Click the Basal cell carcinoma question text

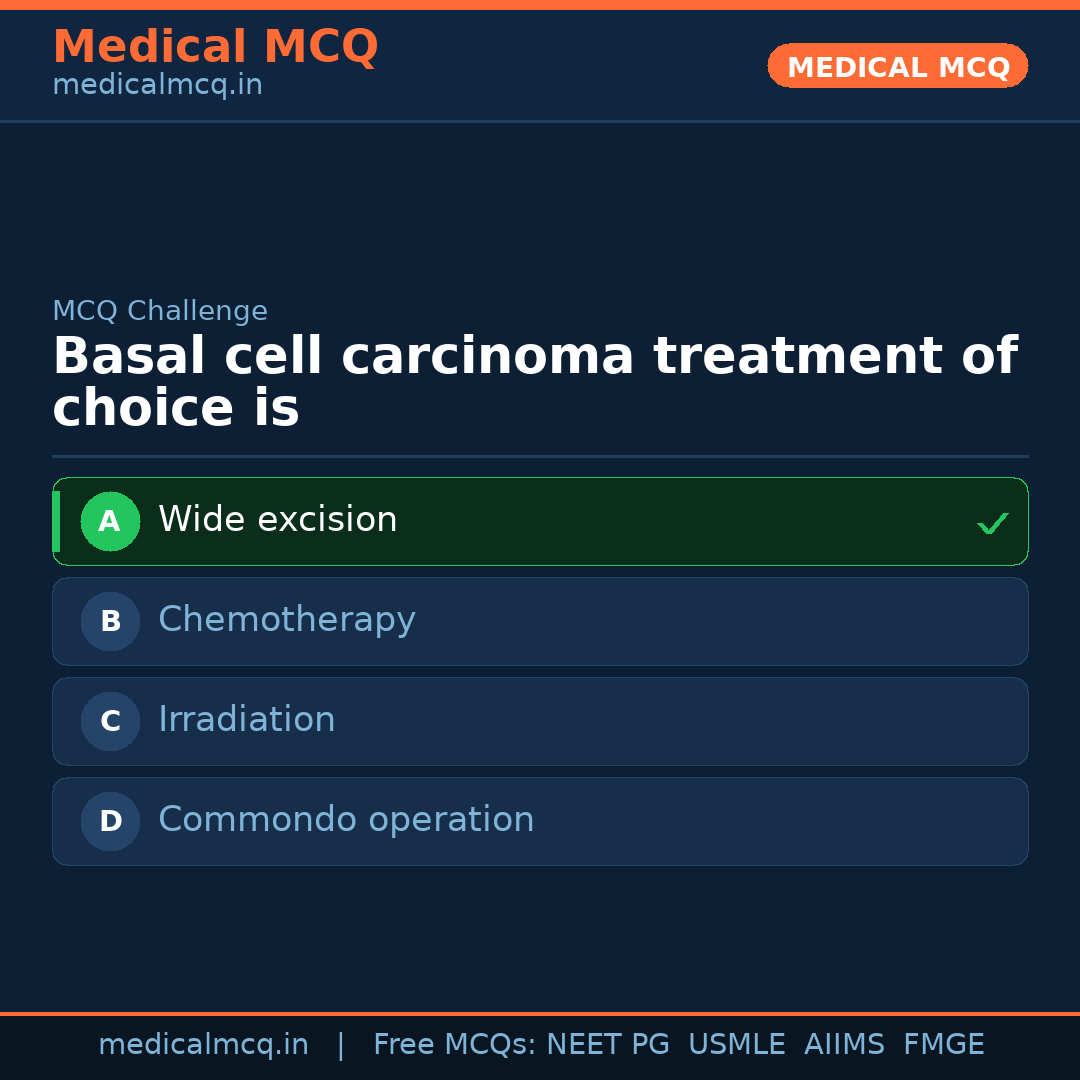click(x=534, y=383)
